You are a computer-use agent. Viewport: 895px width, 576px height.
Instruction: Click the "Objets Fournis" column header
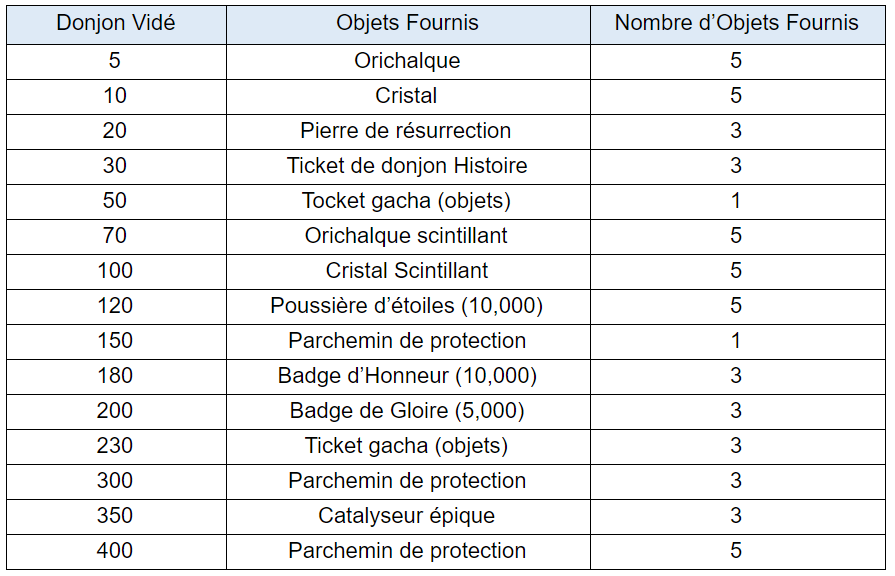(407, 23)
